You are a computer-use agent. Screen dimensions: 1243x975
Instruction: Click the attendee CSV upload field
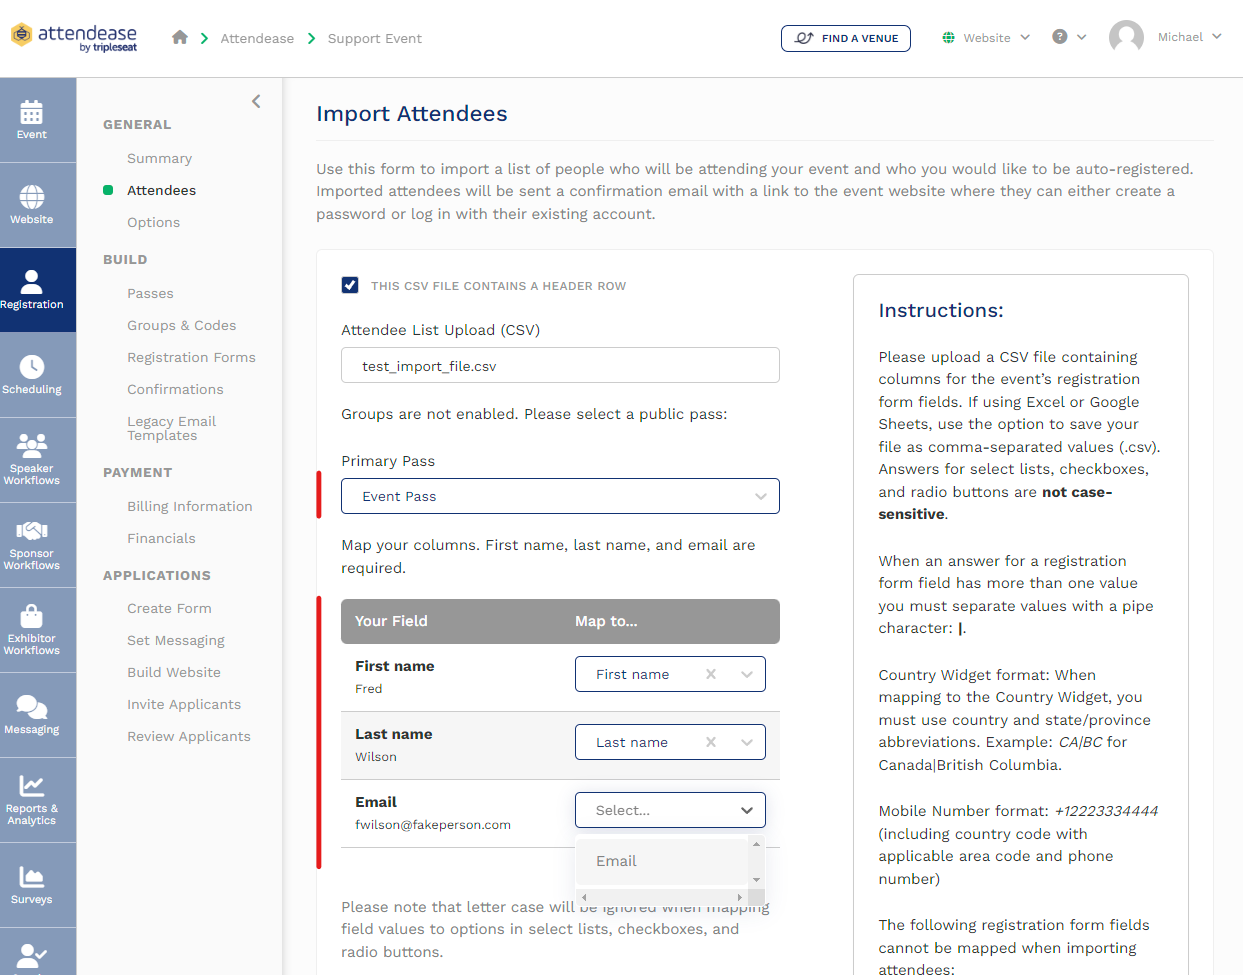point(560,365)
